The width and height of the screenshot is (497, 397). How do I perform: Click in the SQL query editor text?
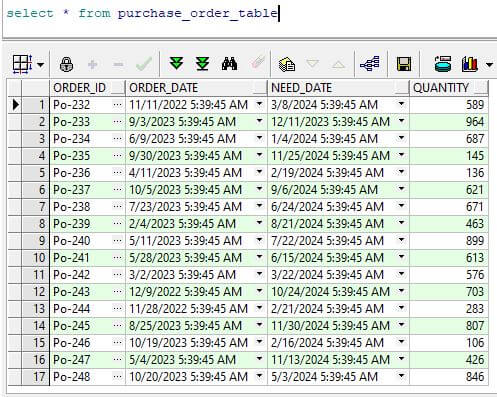142,13
